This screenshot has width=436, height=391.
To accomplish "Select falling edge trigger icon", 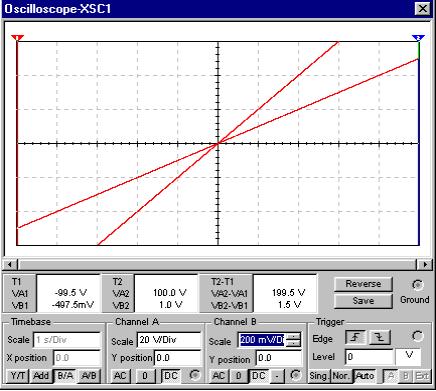I will (380, 338).
